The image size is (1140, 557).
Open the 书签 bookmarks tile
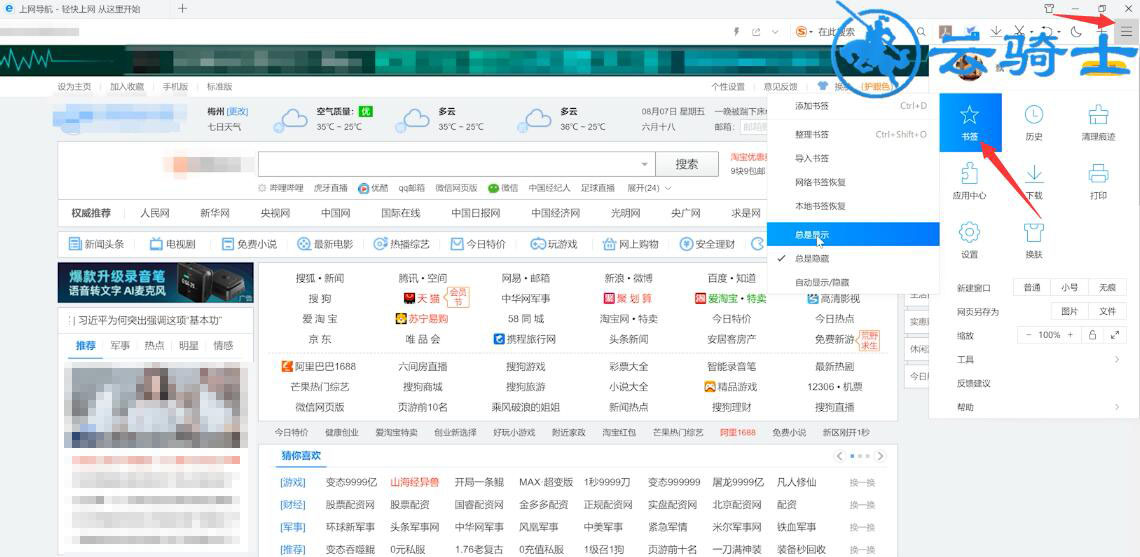click(x=970, y=124)
